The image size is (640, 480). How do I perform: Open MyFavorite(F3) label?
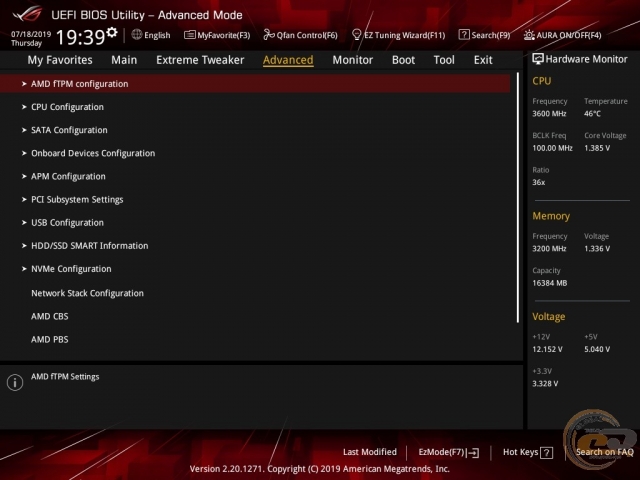pyautogui.click(x=224, y=35)
